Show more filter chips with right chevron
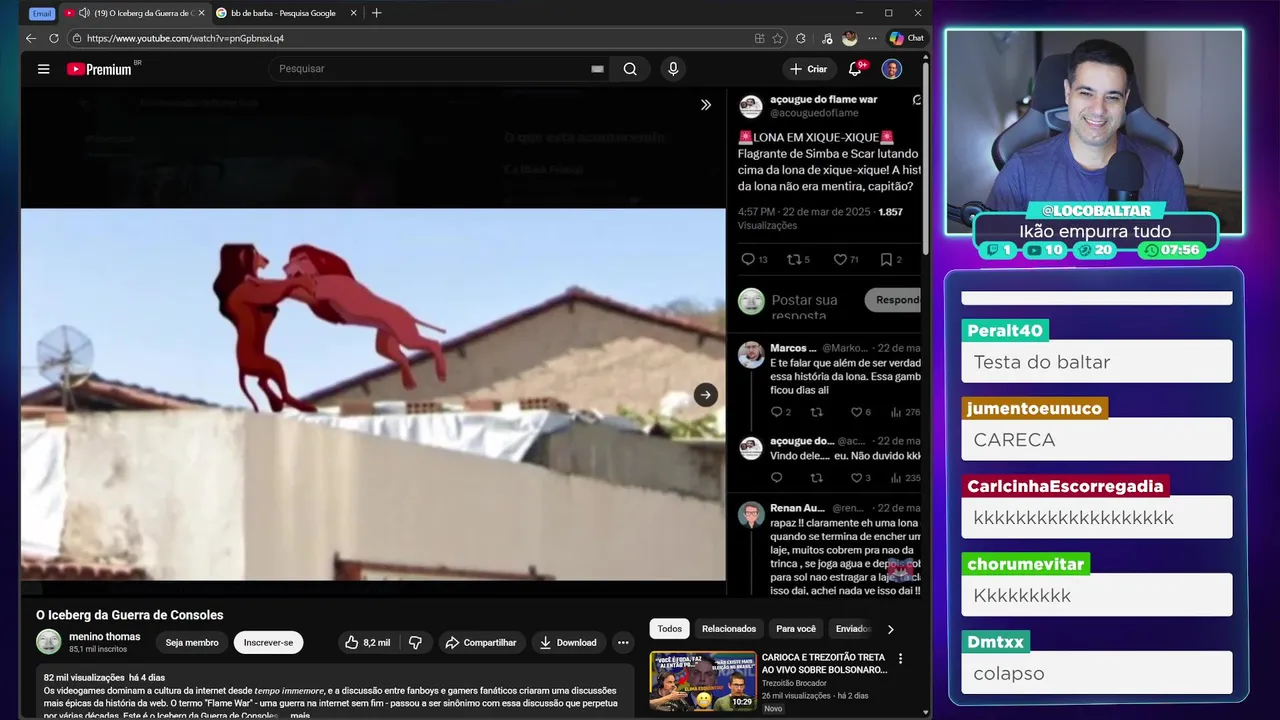 pos(891,629)
